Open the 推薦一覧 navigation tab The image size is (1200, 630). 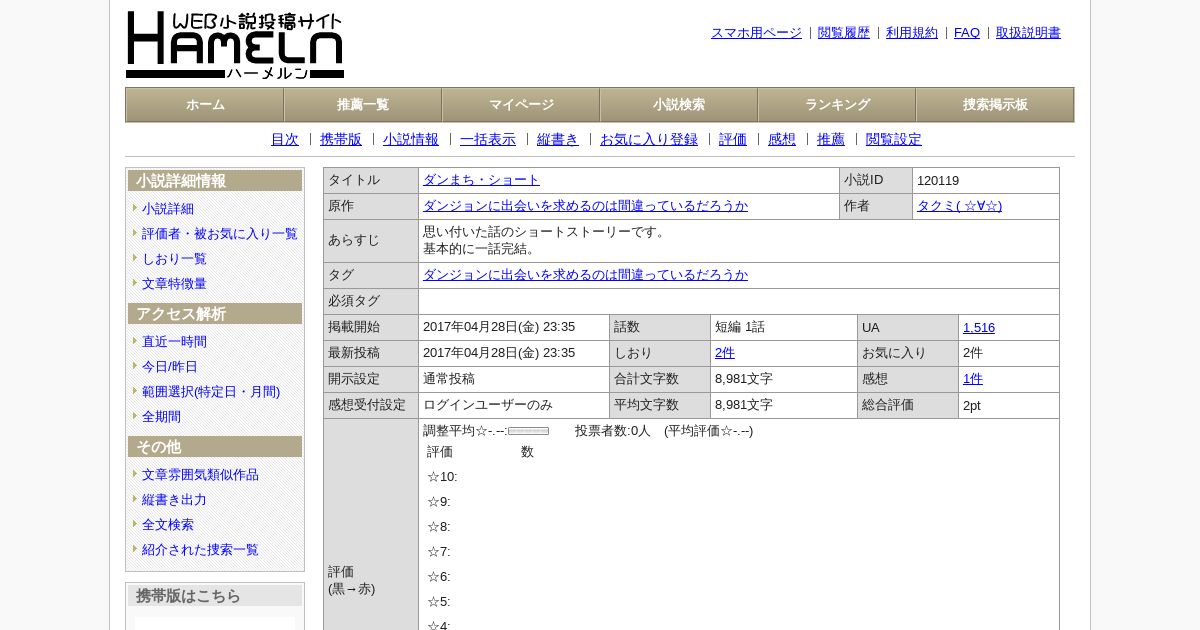(x=363, y=105)
